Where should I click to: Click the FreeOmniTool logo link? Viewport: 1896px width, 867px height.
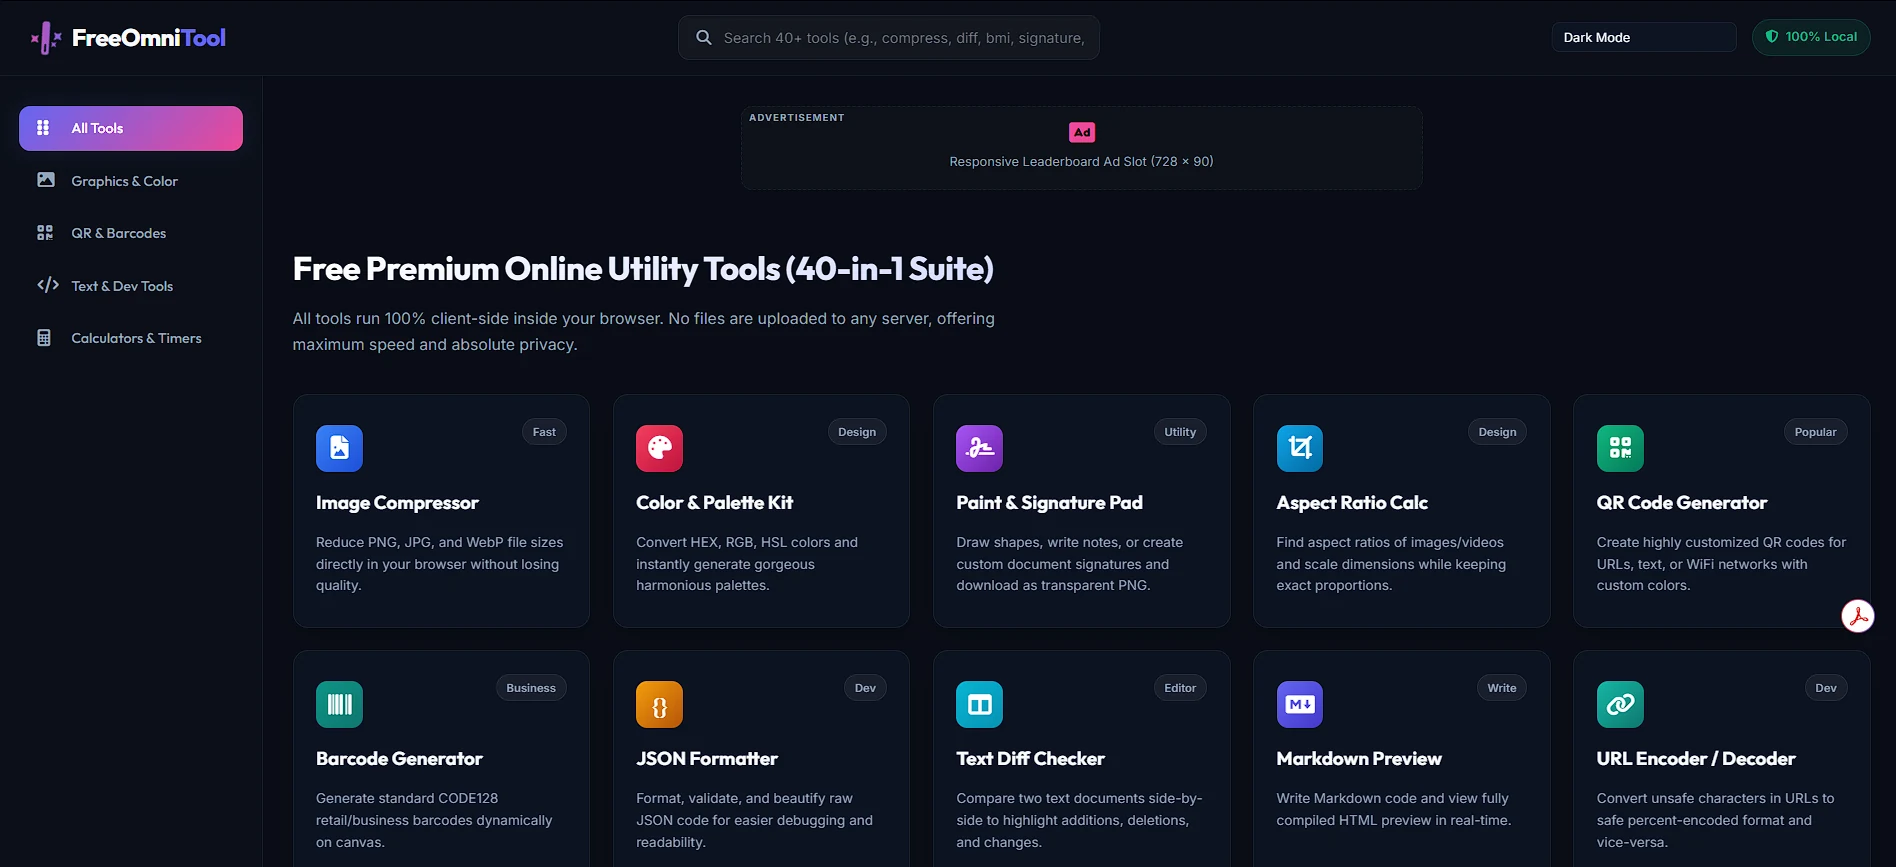click(128, 38)
